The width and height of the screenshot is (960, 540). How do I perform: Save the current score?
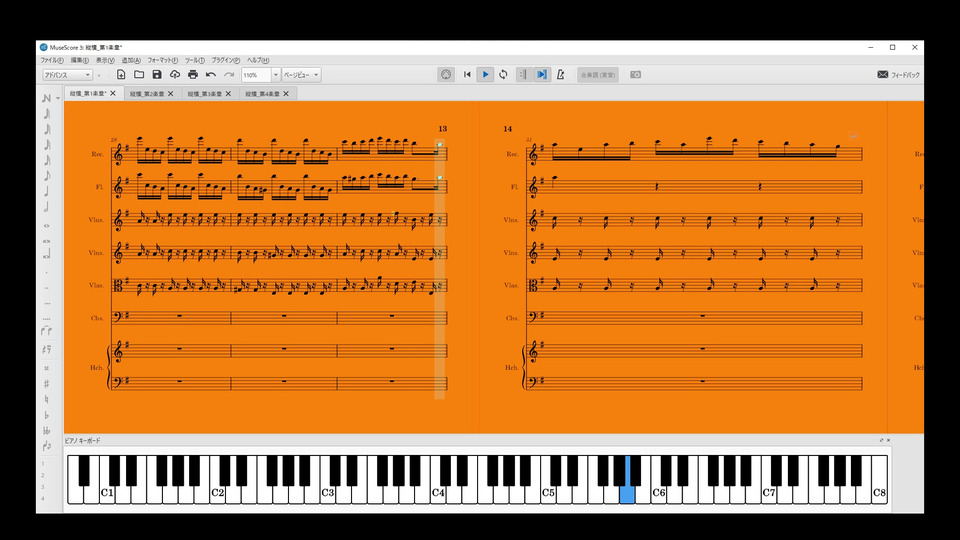click(x=157, y=75)
